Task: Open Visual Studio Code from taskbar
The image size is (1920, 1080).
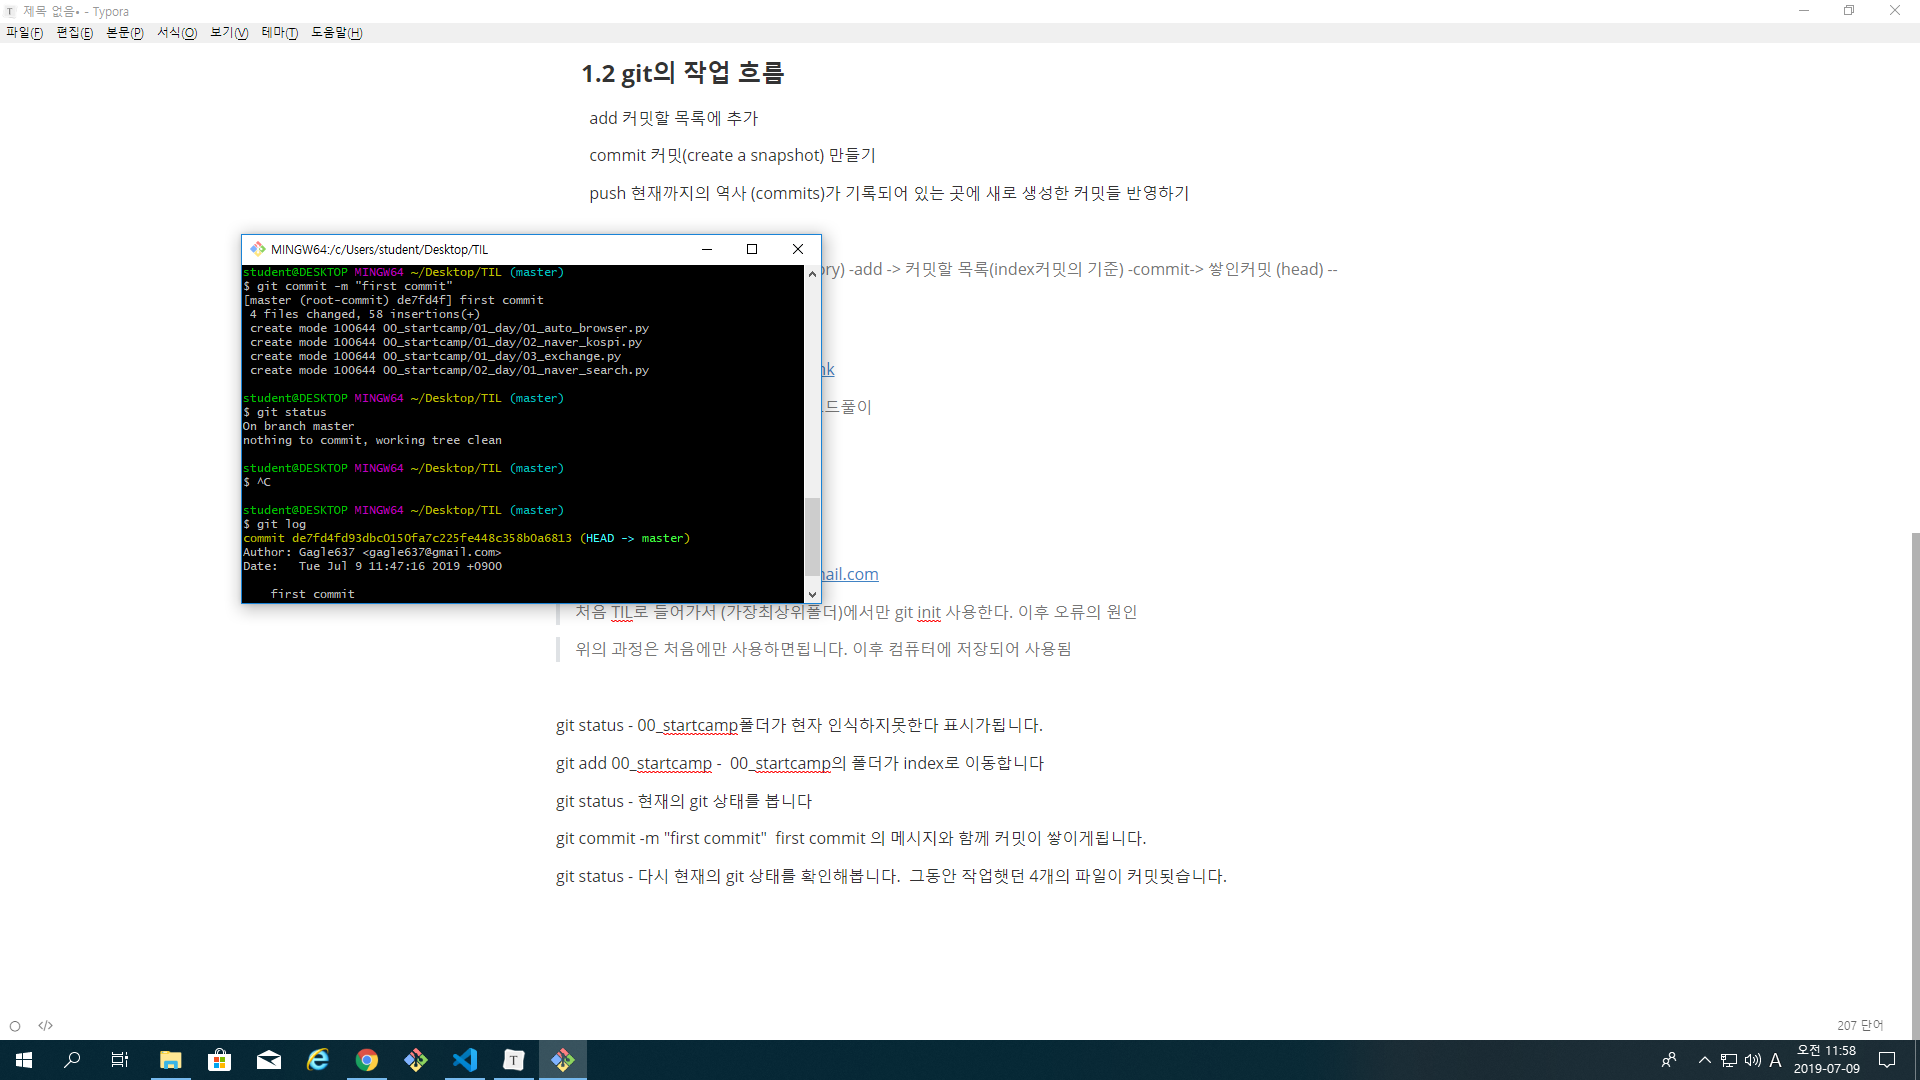Action: 465,1060
